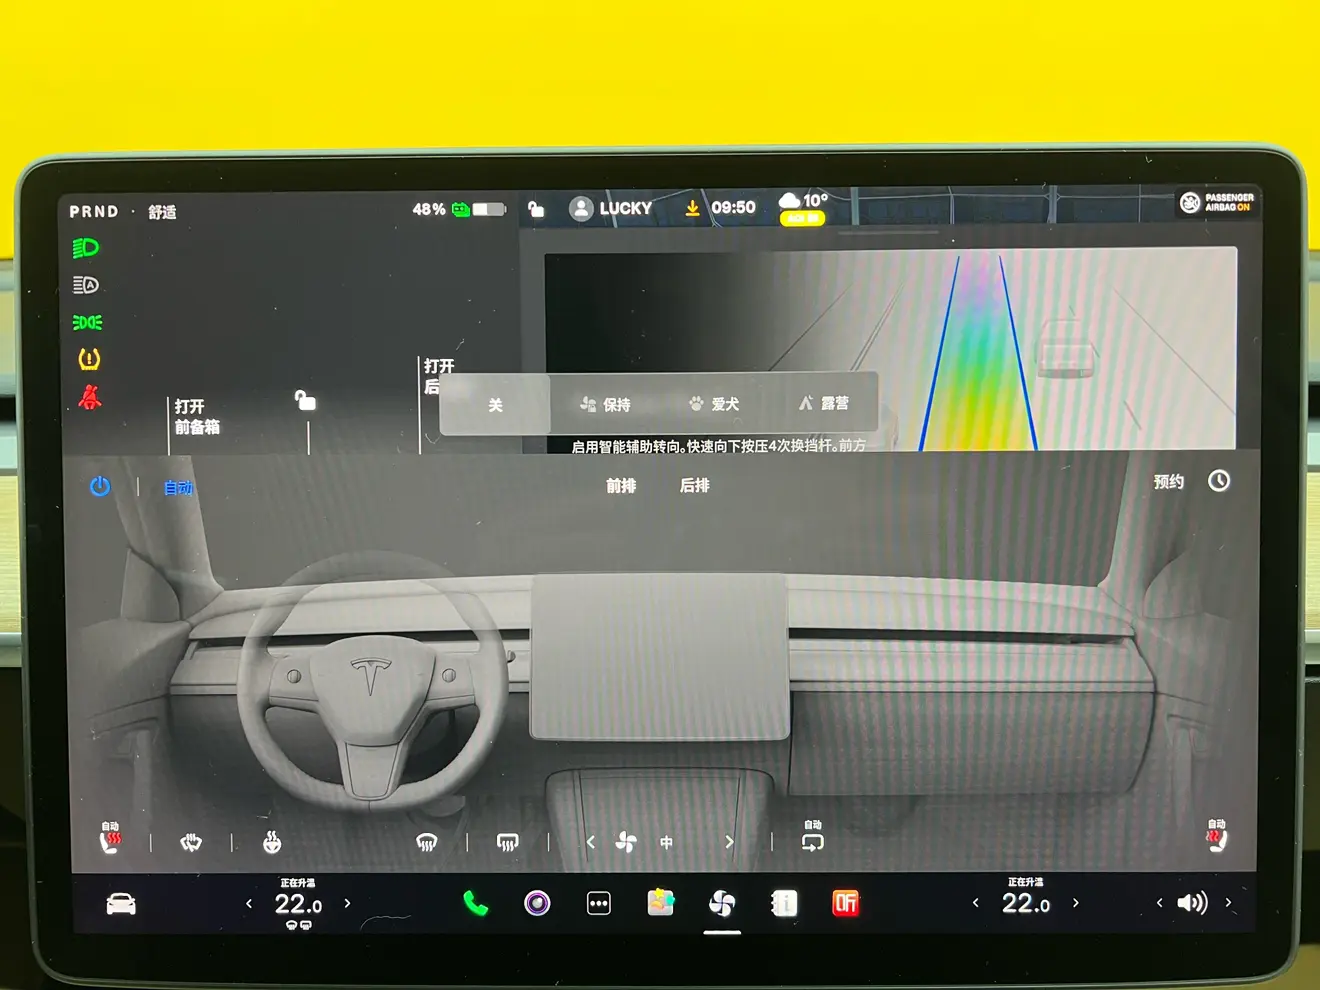
Task: Open the manual info book app
Action: click(784, 904)
